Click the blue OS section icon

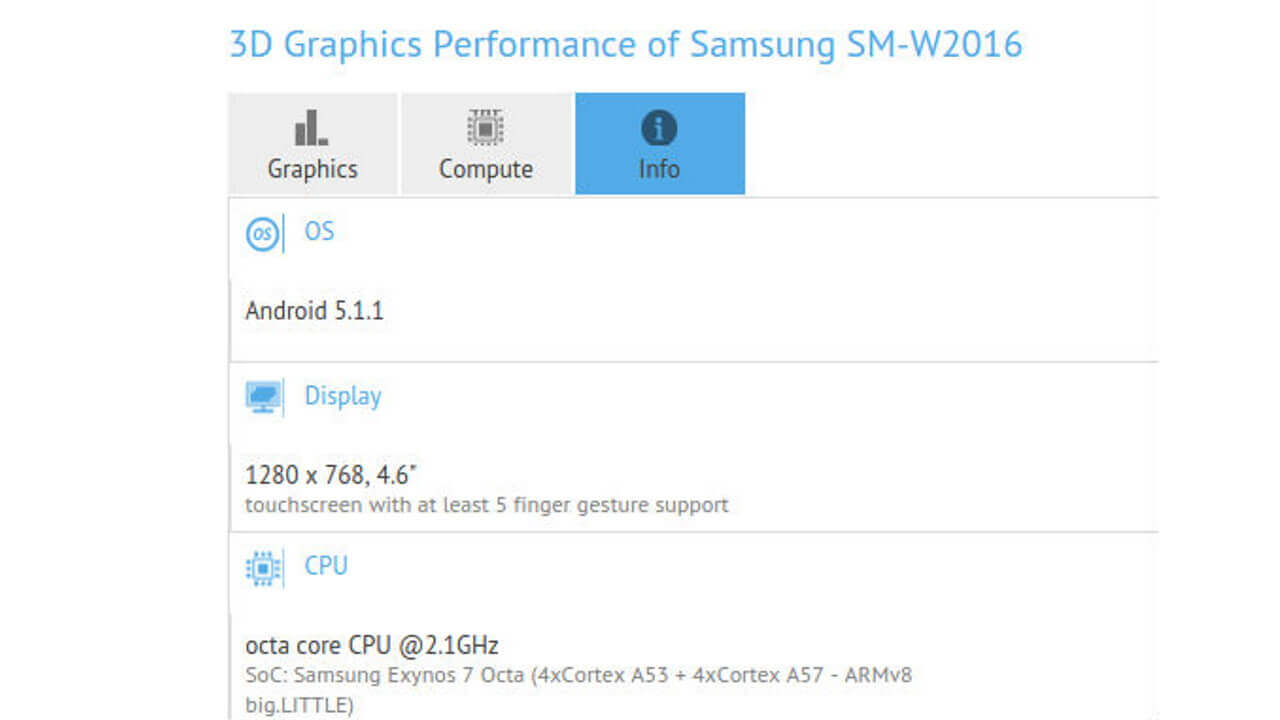(261, 234)
